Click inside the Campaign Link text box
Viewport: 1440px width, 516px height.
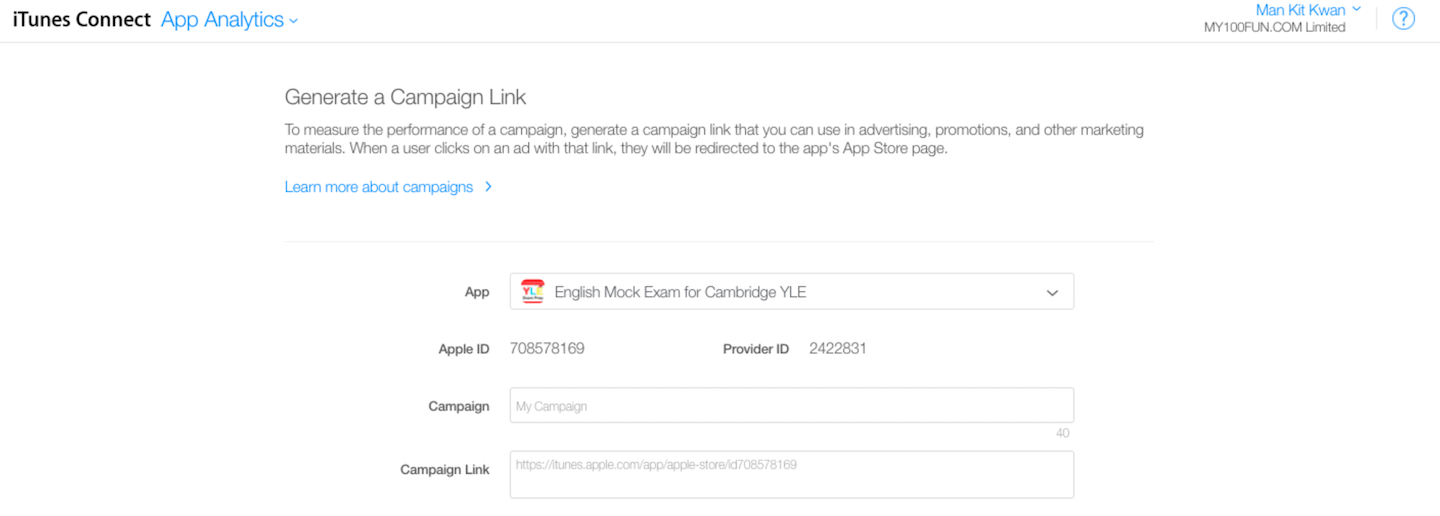pos(790,475)
